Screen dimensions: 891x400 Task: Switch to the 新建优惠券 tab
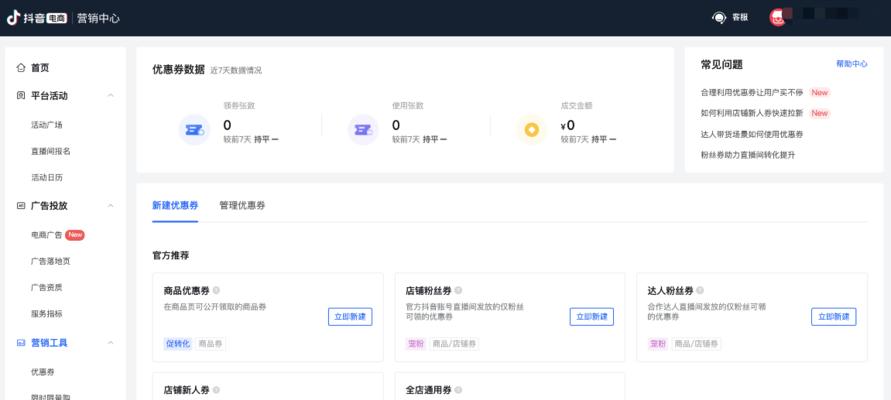point(175,206)
